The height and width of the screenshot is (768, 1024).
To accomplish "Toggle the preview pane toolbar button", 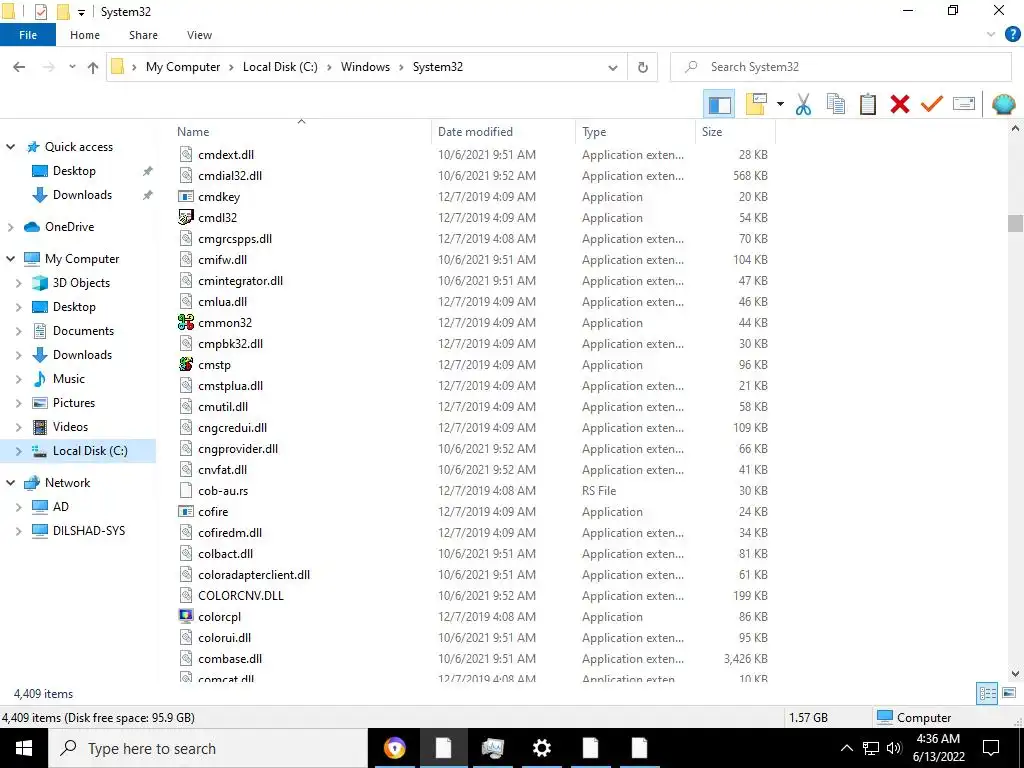I will 719,104.
